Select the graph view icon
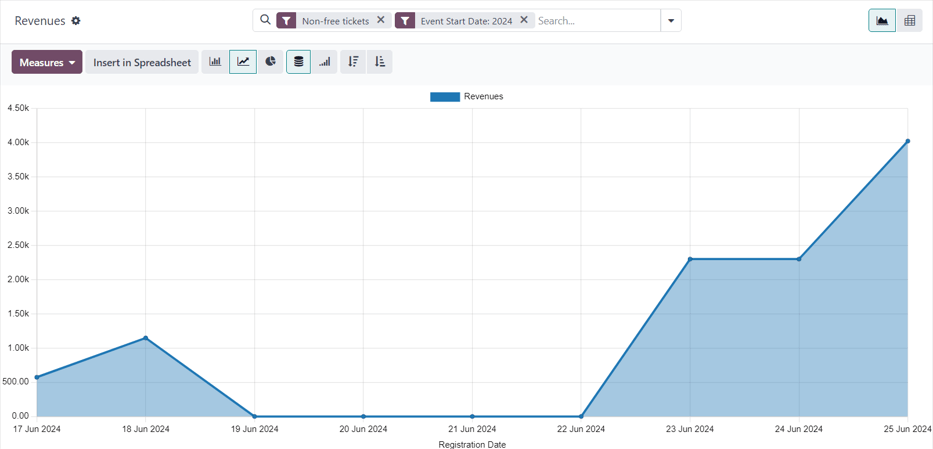 point(882,20)
